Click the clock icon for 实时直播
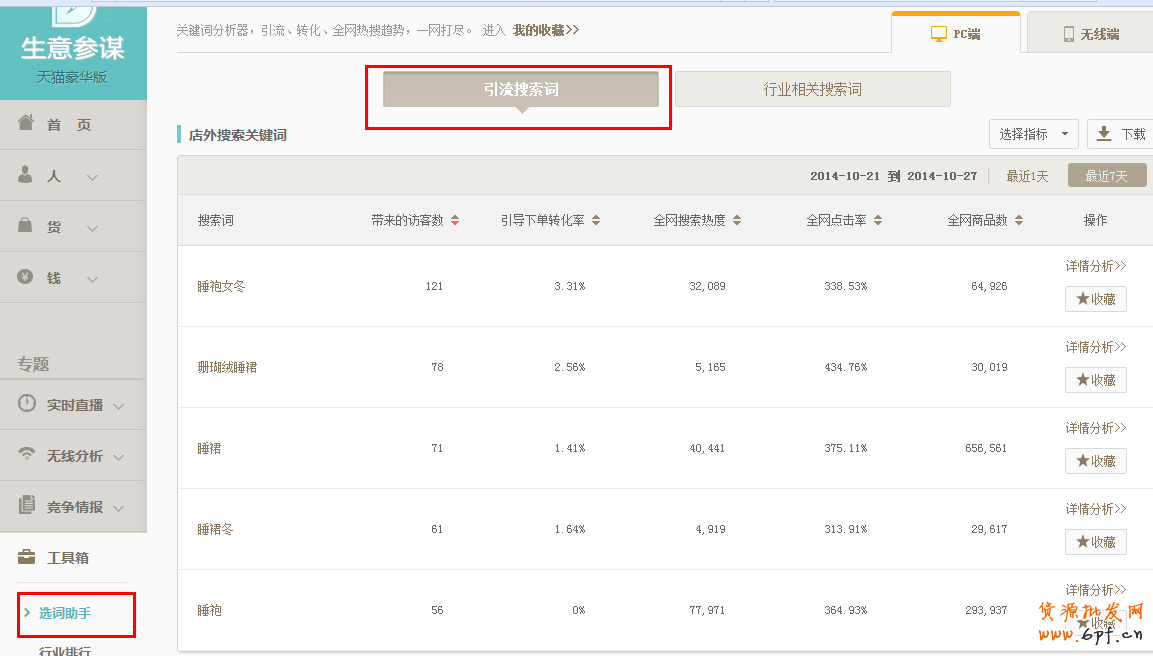 [27, 404]
